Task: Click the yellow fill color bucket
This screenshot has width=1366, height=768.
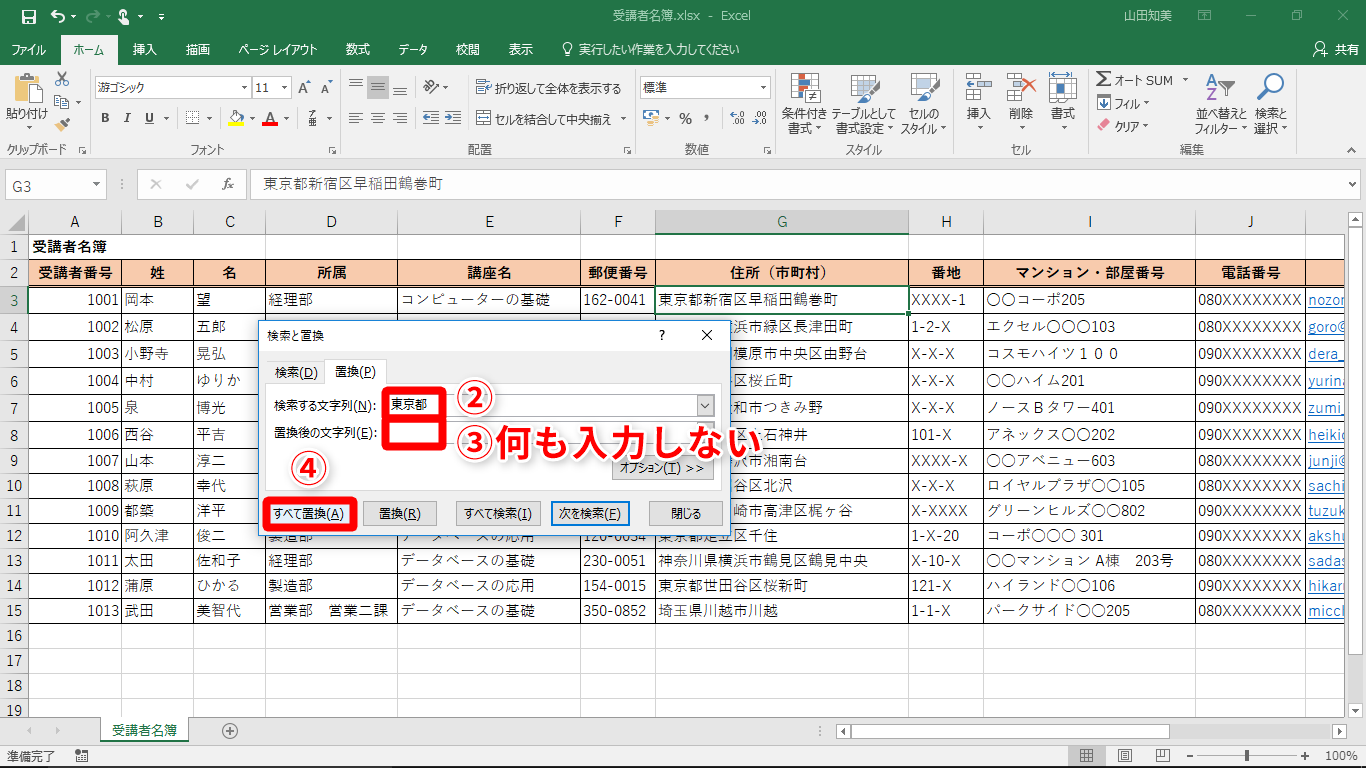Action: (x=236, y=118)
